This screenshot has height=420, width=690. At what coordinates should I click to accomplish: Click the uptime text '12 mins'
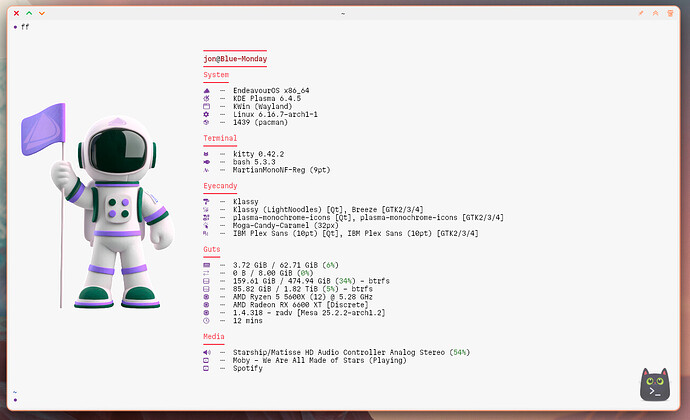pyautogui.click(x=248, y=321)
